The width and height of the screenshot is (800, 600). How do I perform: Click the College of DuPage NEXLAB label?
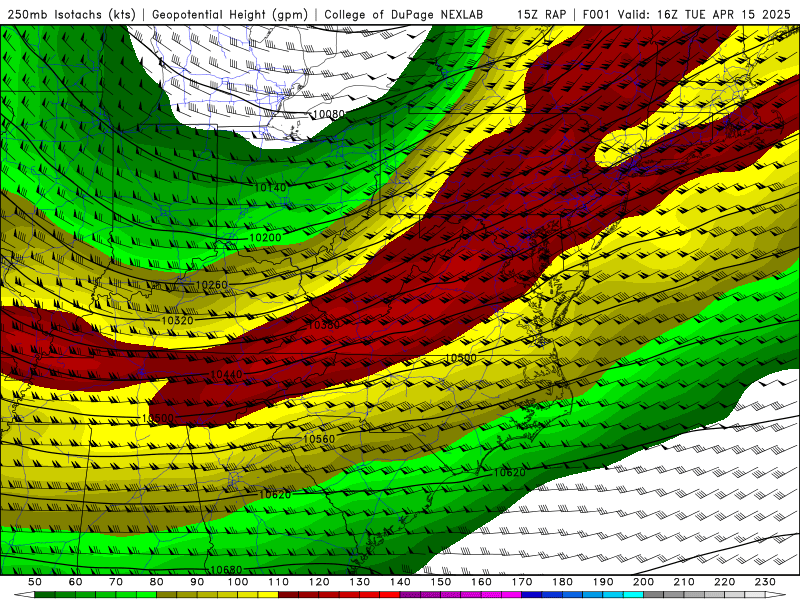pyautogui.click(x=403, y=14)
